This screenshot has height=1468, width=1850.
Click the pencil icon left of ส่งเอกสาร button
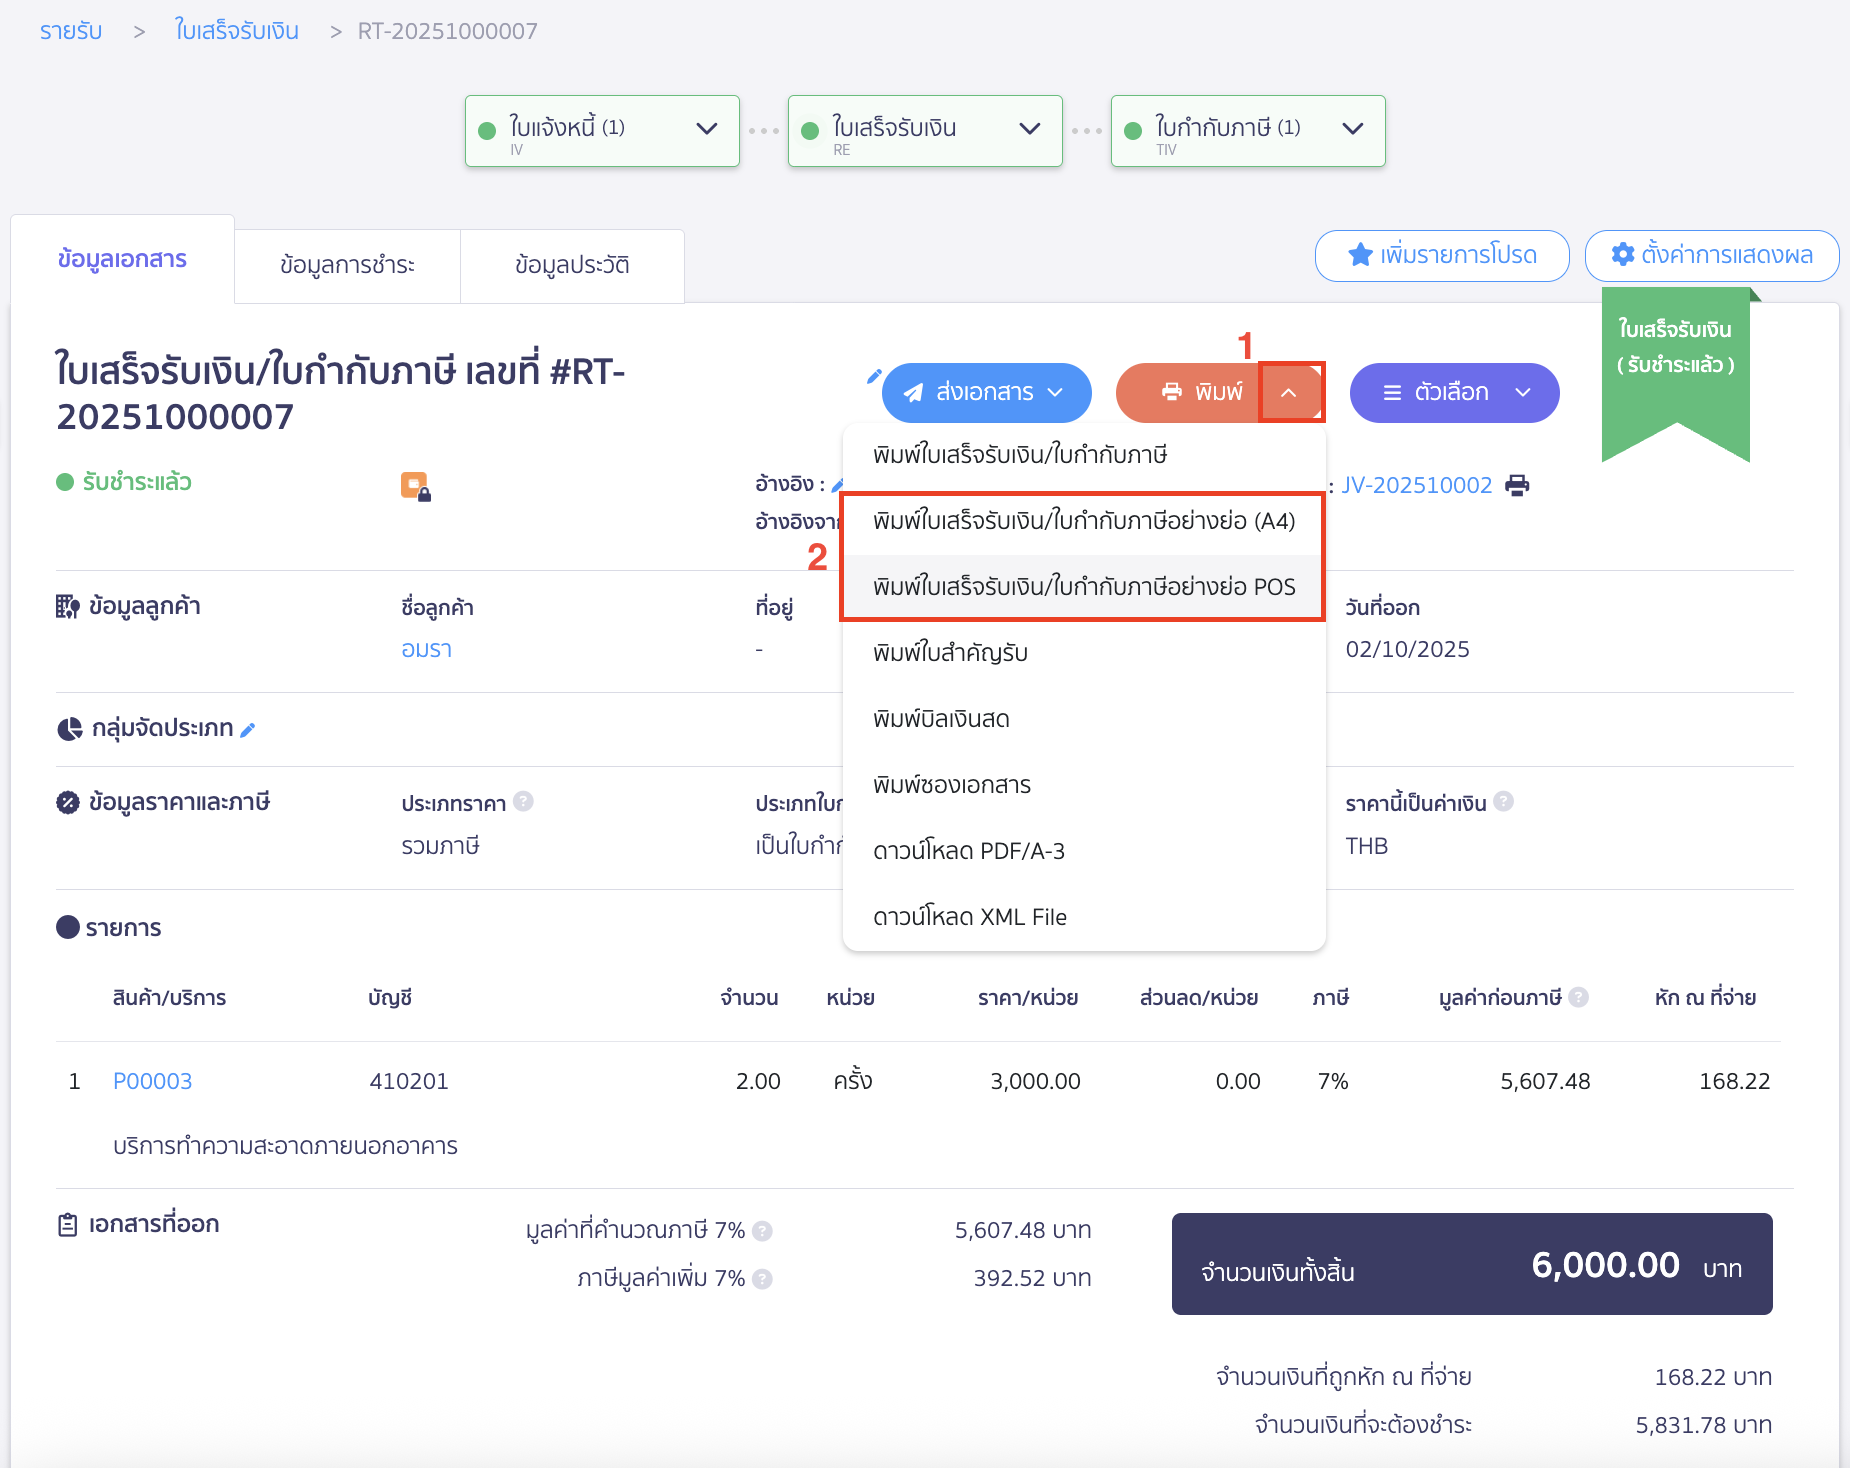tap(875, 378)
